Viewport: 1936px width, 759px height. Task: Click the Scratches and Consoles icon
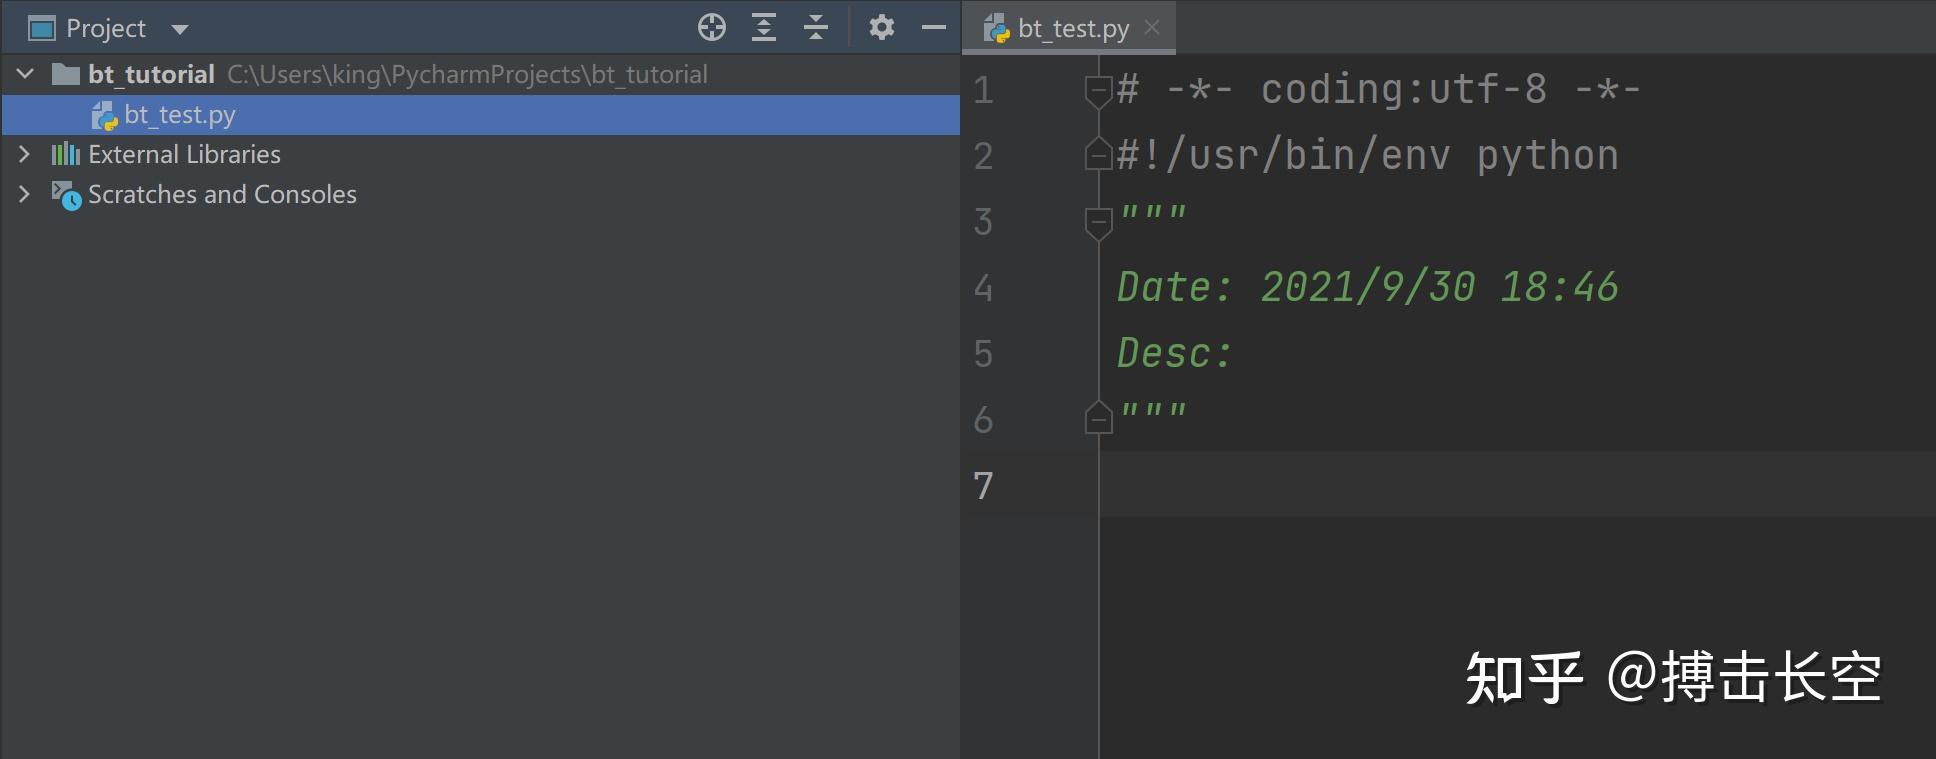(66, 195)
